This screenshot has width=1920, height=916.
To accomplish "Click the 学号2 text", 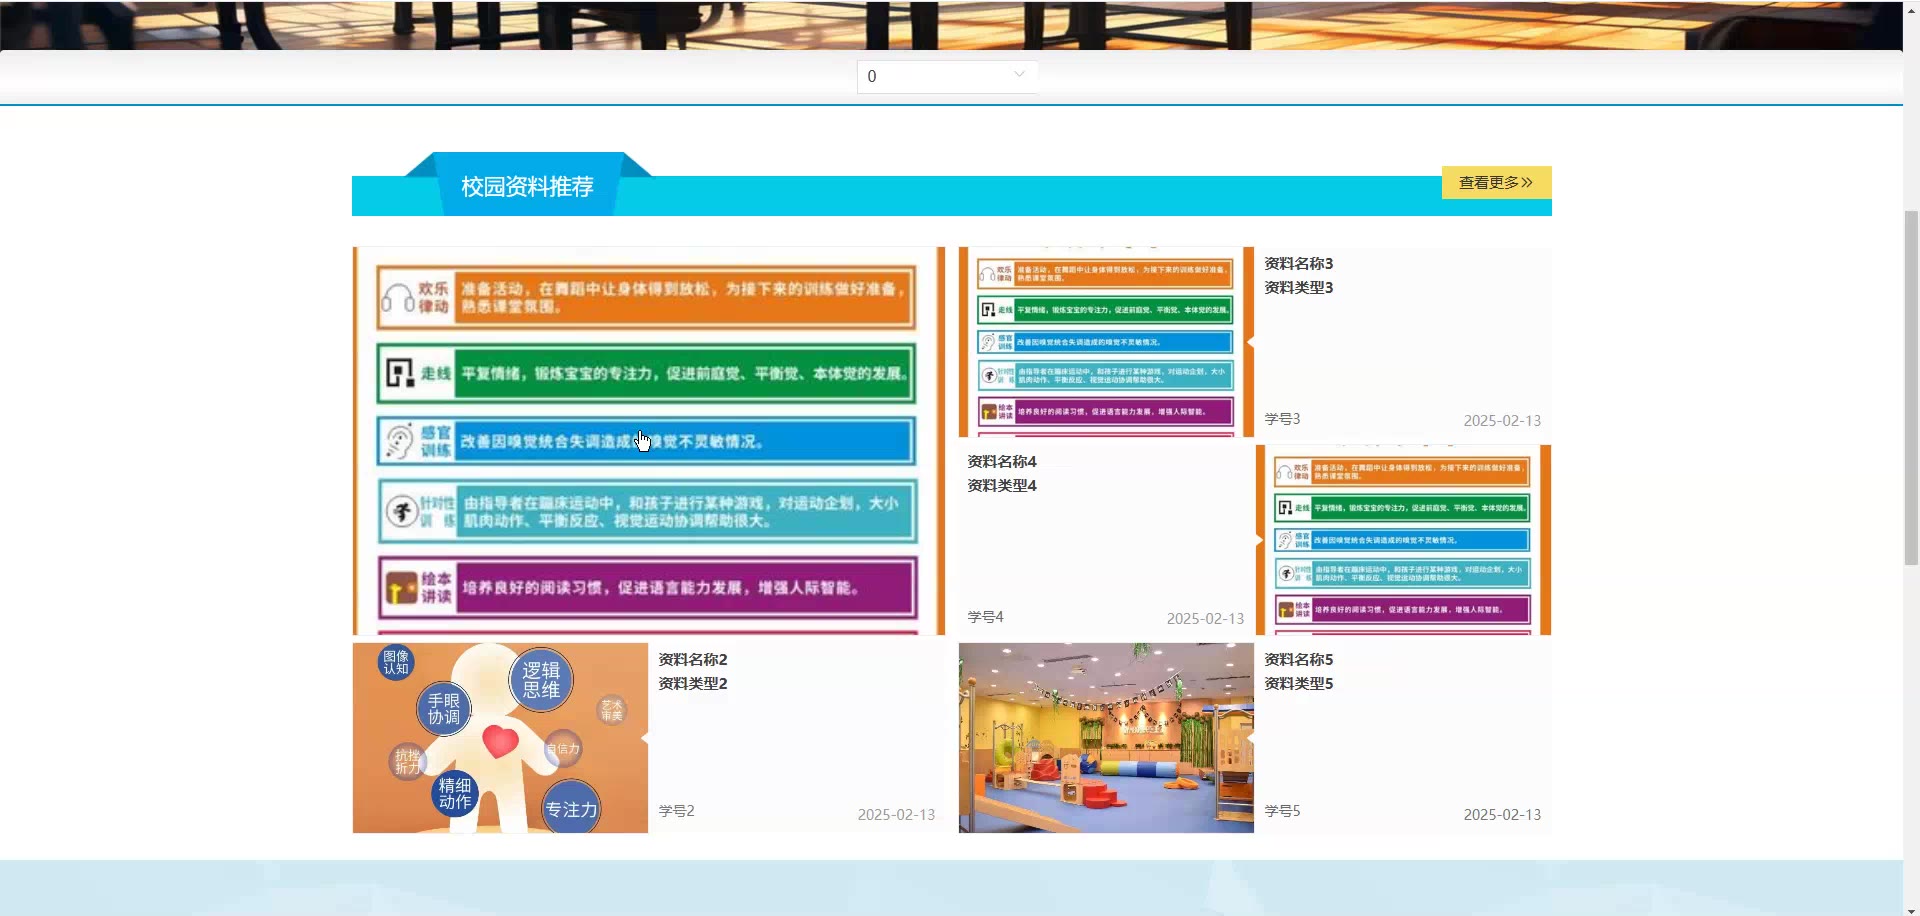I will pos(676,811).
